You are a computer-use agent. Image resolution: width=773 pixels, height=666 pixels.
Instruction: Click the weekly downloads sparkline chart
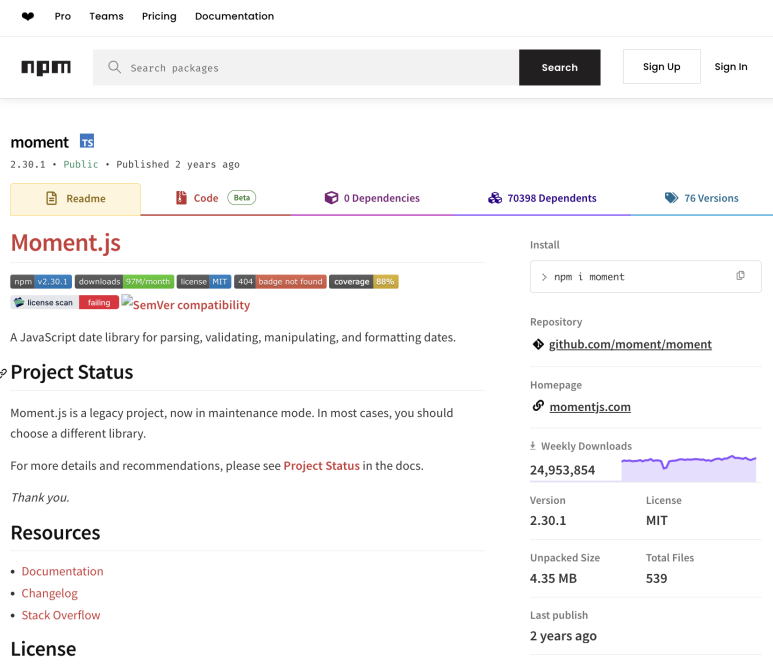click(689, 468)
